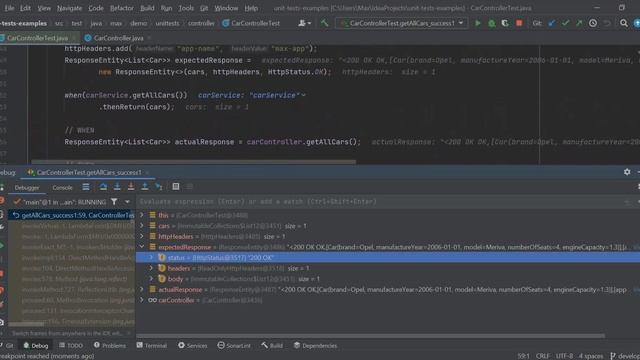The height and width of the screenshot is (360, 640).
Task: Open the Terminal tool window
Action: 152,345
